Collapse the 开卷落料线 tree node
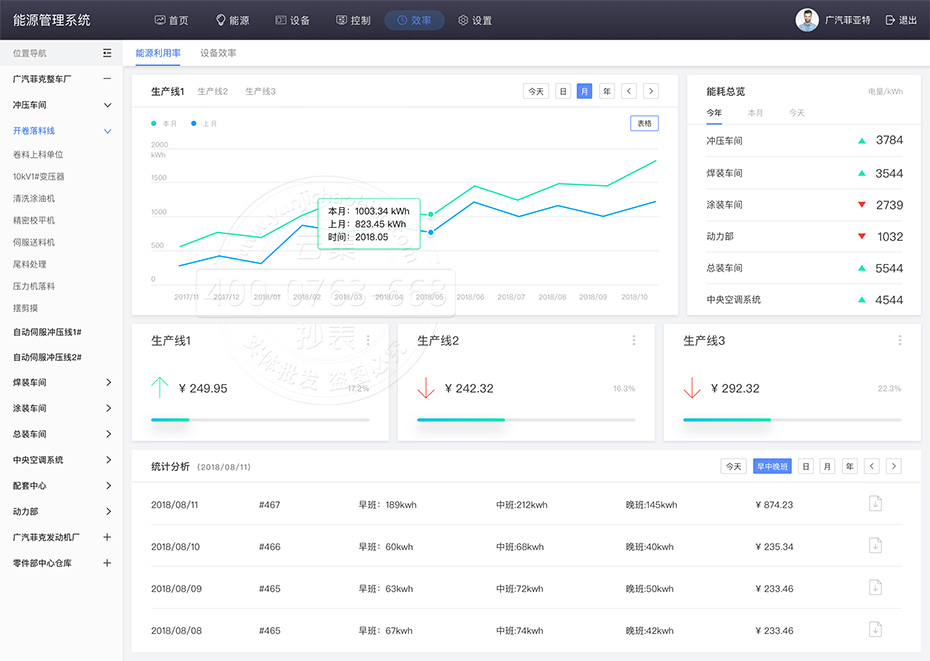The width and height of the screenshot is (930, 661). pos(108,131)
